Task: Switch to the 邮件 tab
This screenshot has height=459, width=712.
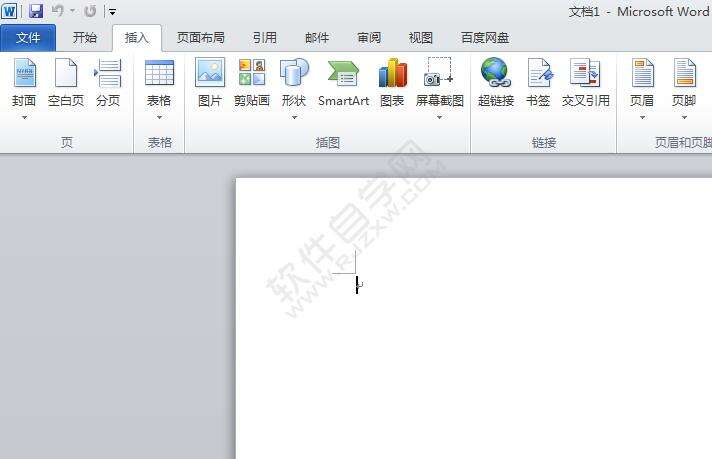Action: 317,38
